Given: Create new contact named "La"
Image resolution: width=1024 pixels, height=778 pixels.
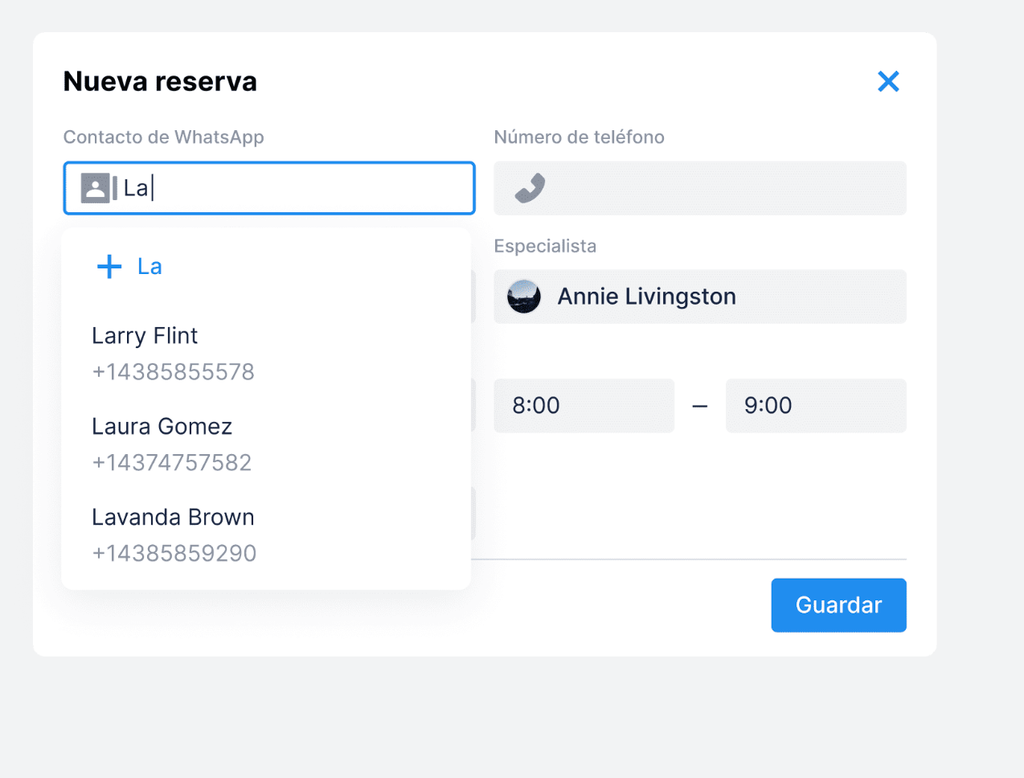Looking at the screenshot, I should 150,266.
